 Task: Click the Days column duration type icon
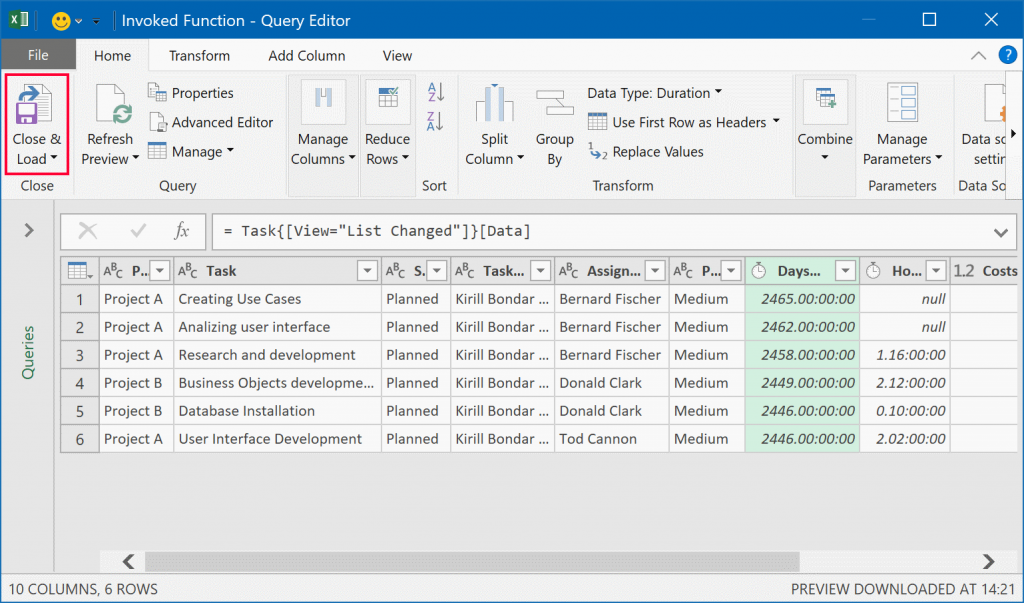[x=758, y=270]
